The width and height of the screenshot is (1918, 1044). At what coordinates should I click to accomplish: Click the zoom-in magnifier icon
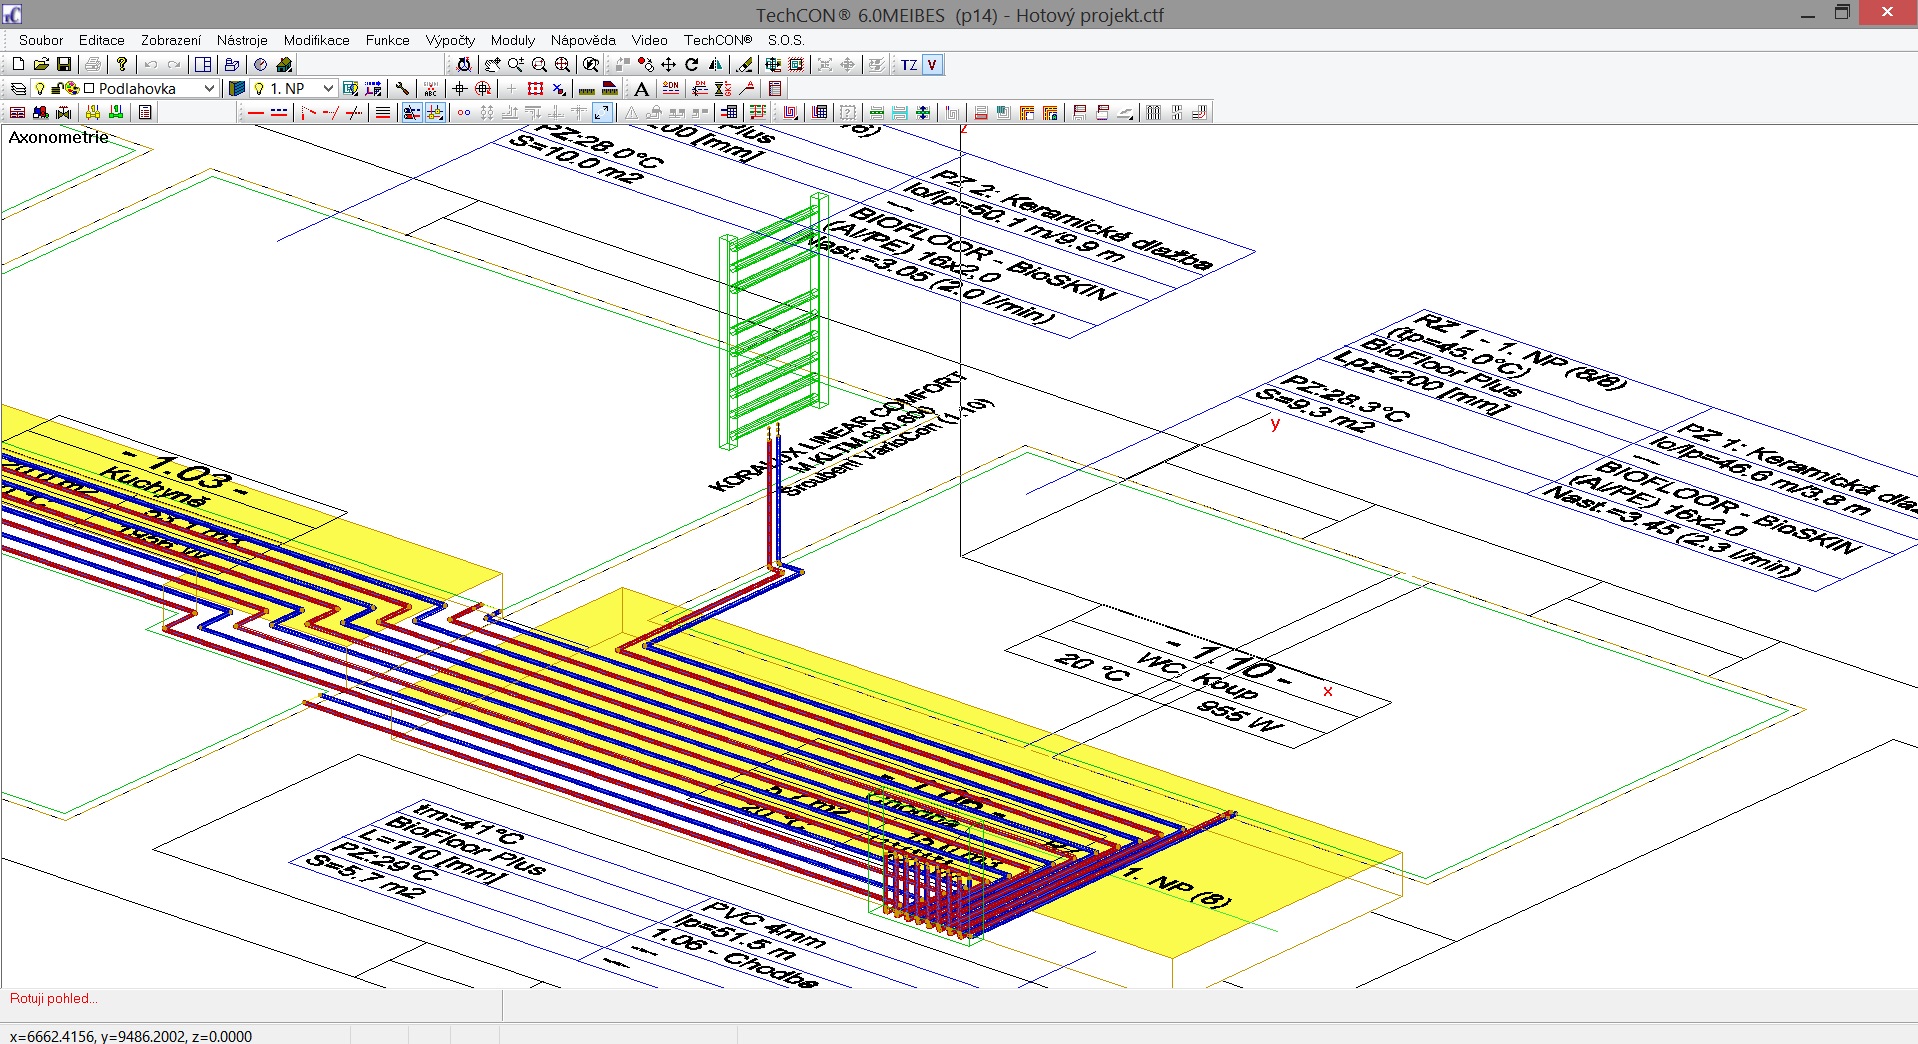515,65
